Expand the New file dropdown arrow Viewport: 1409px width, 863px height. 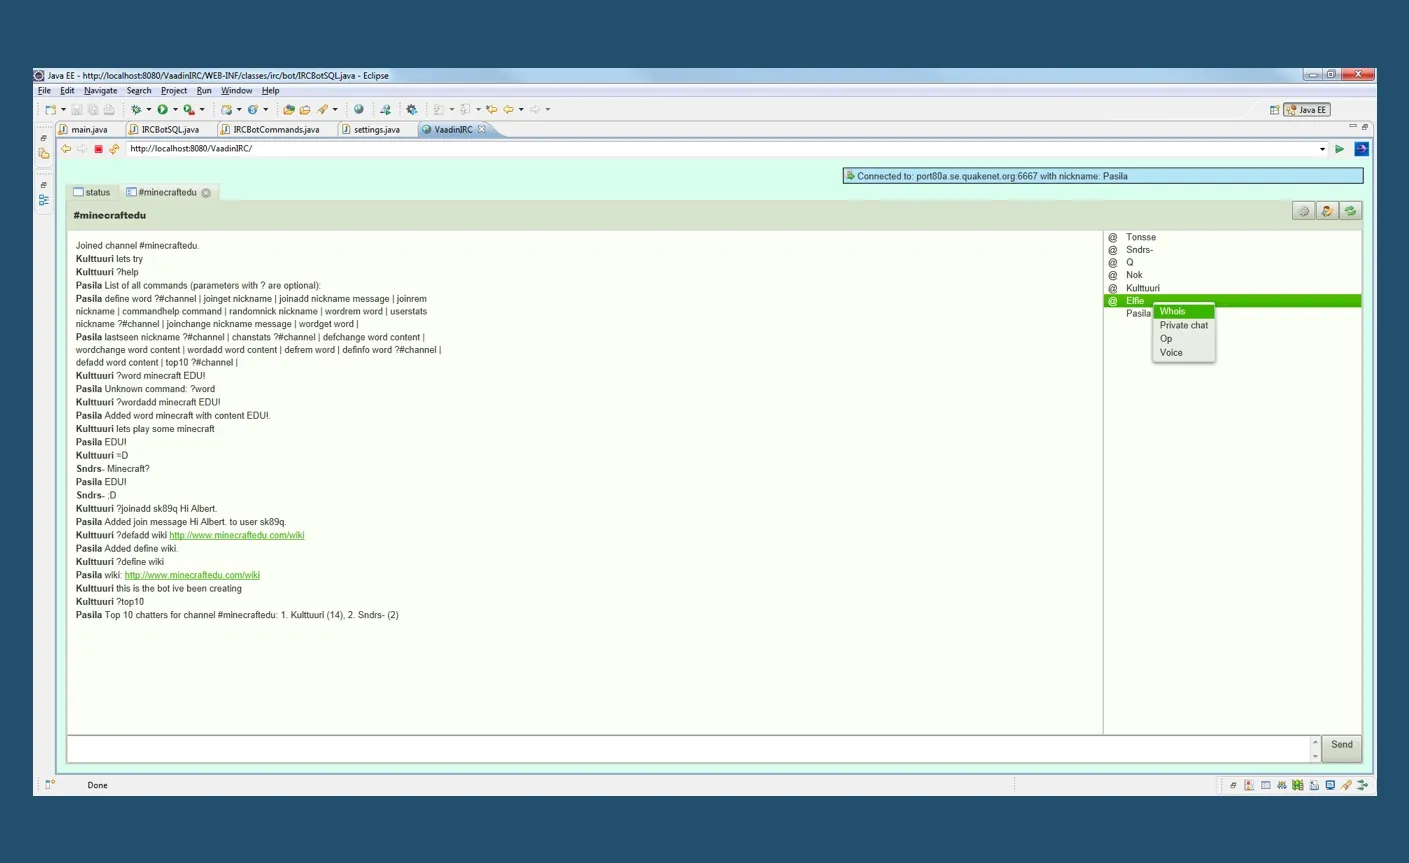[63, 110]
